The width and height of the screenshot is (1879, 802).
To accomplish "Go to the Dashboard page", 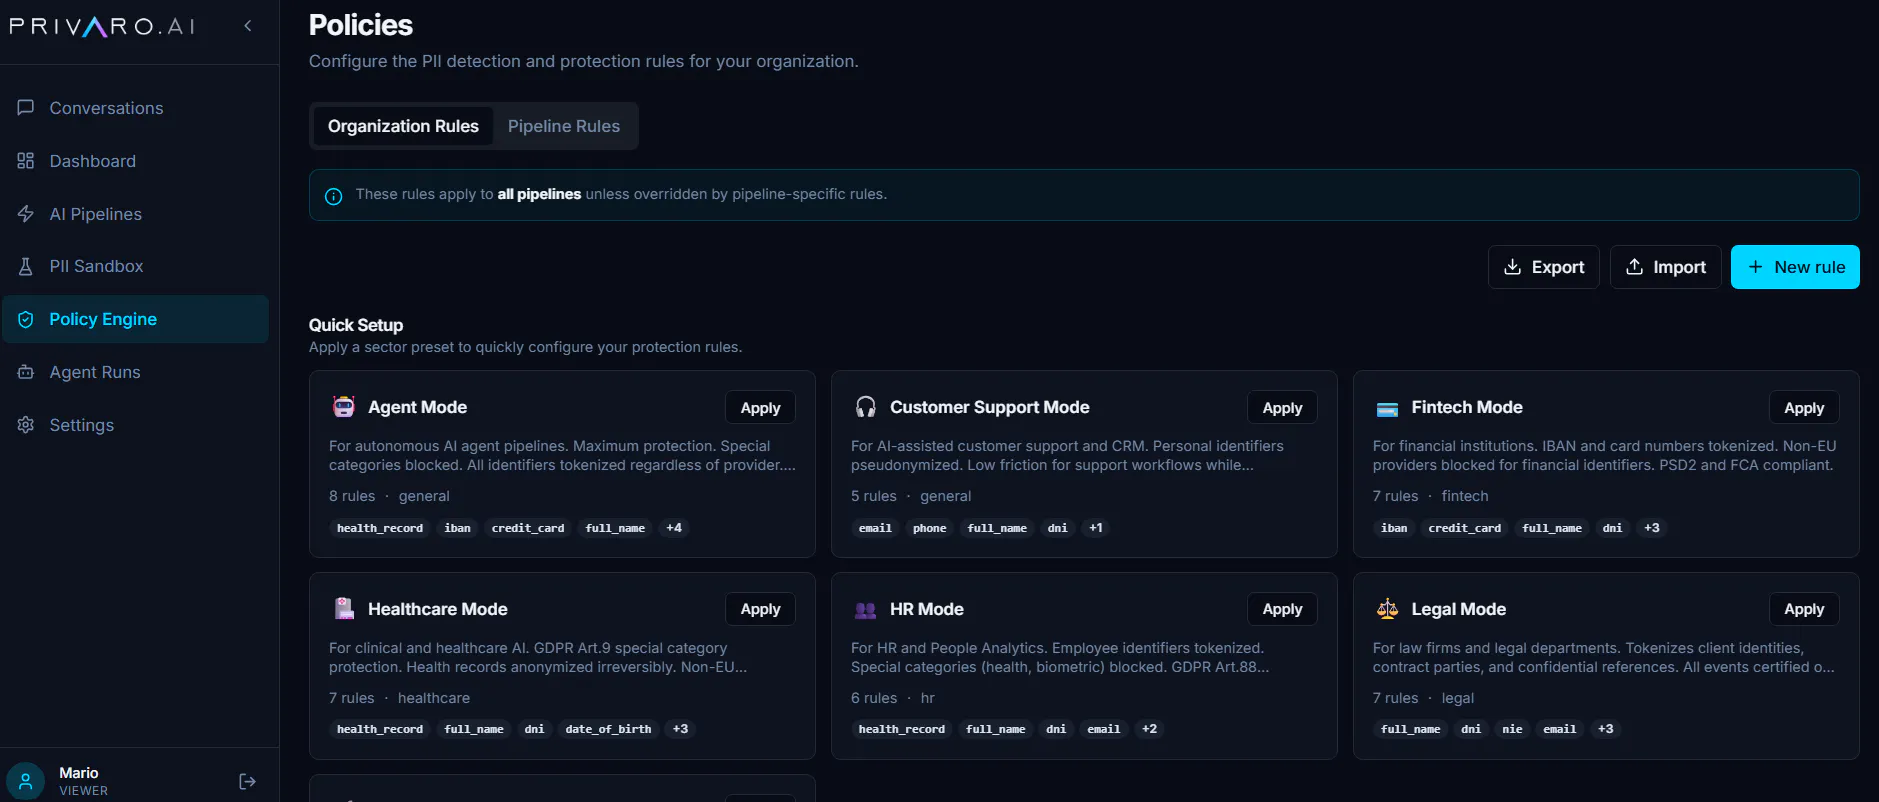I will coord(135,161).
